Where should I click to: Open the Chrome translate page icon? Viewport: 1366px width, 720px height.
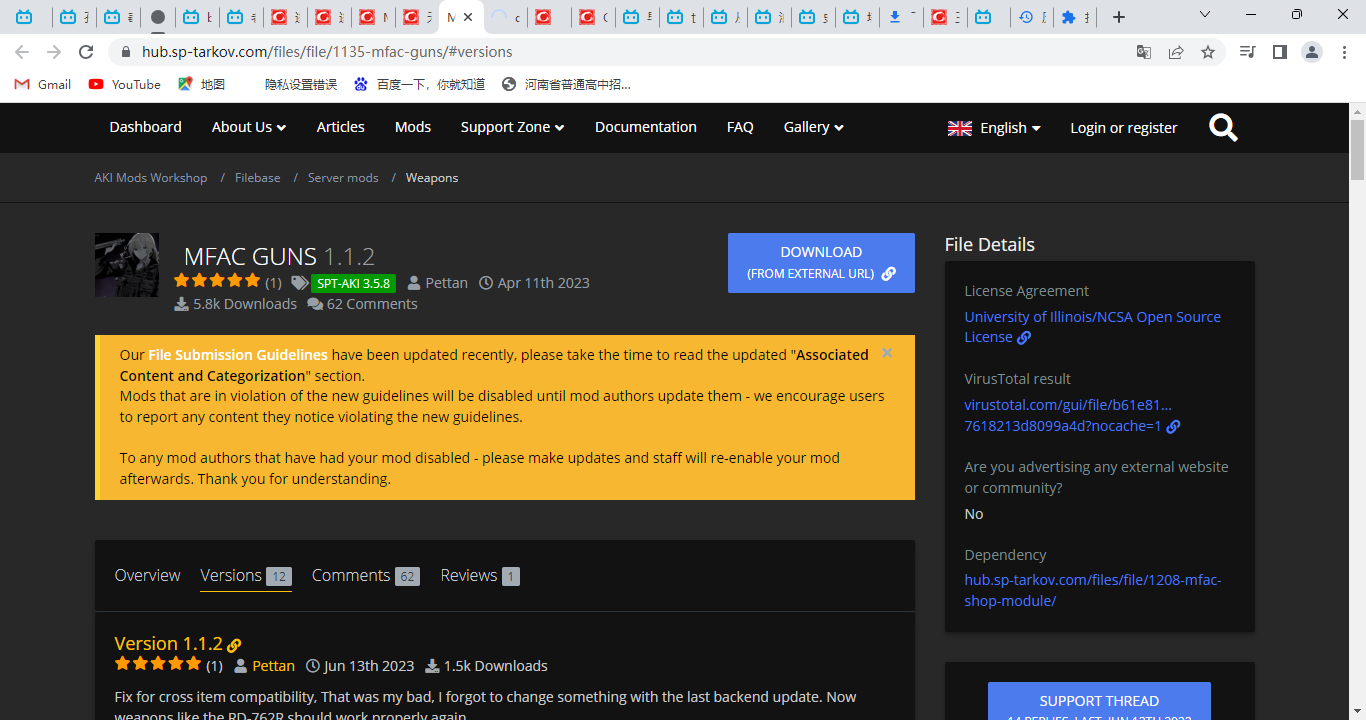click(x=1144, y=52)
